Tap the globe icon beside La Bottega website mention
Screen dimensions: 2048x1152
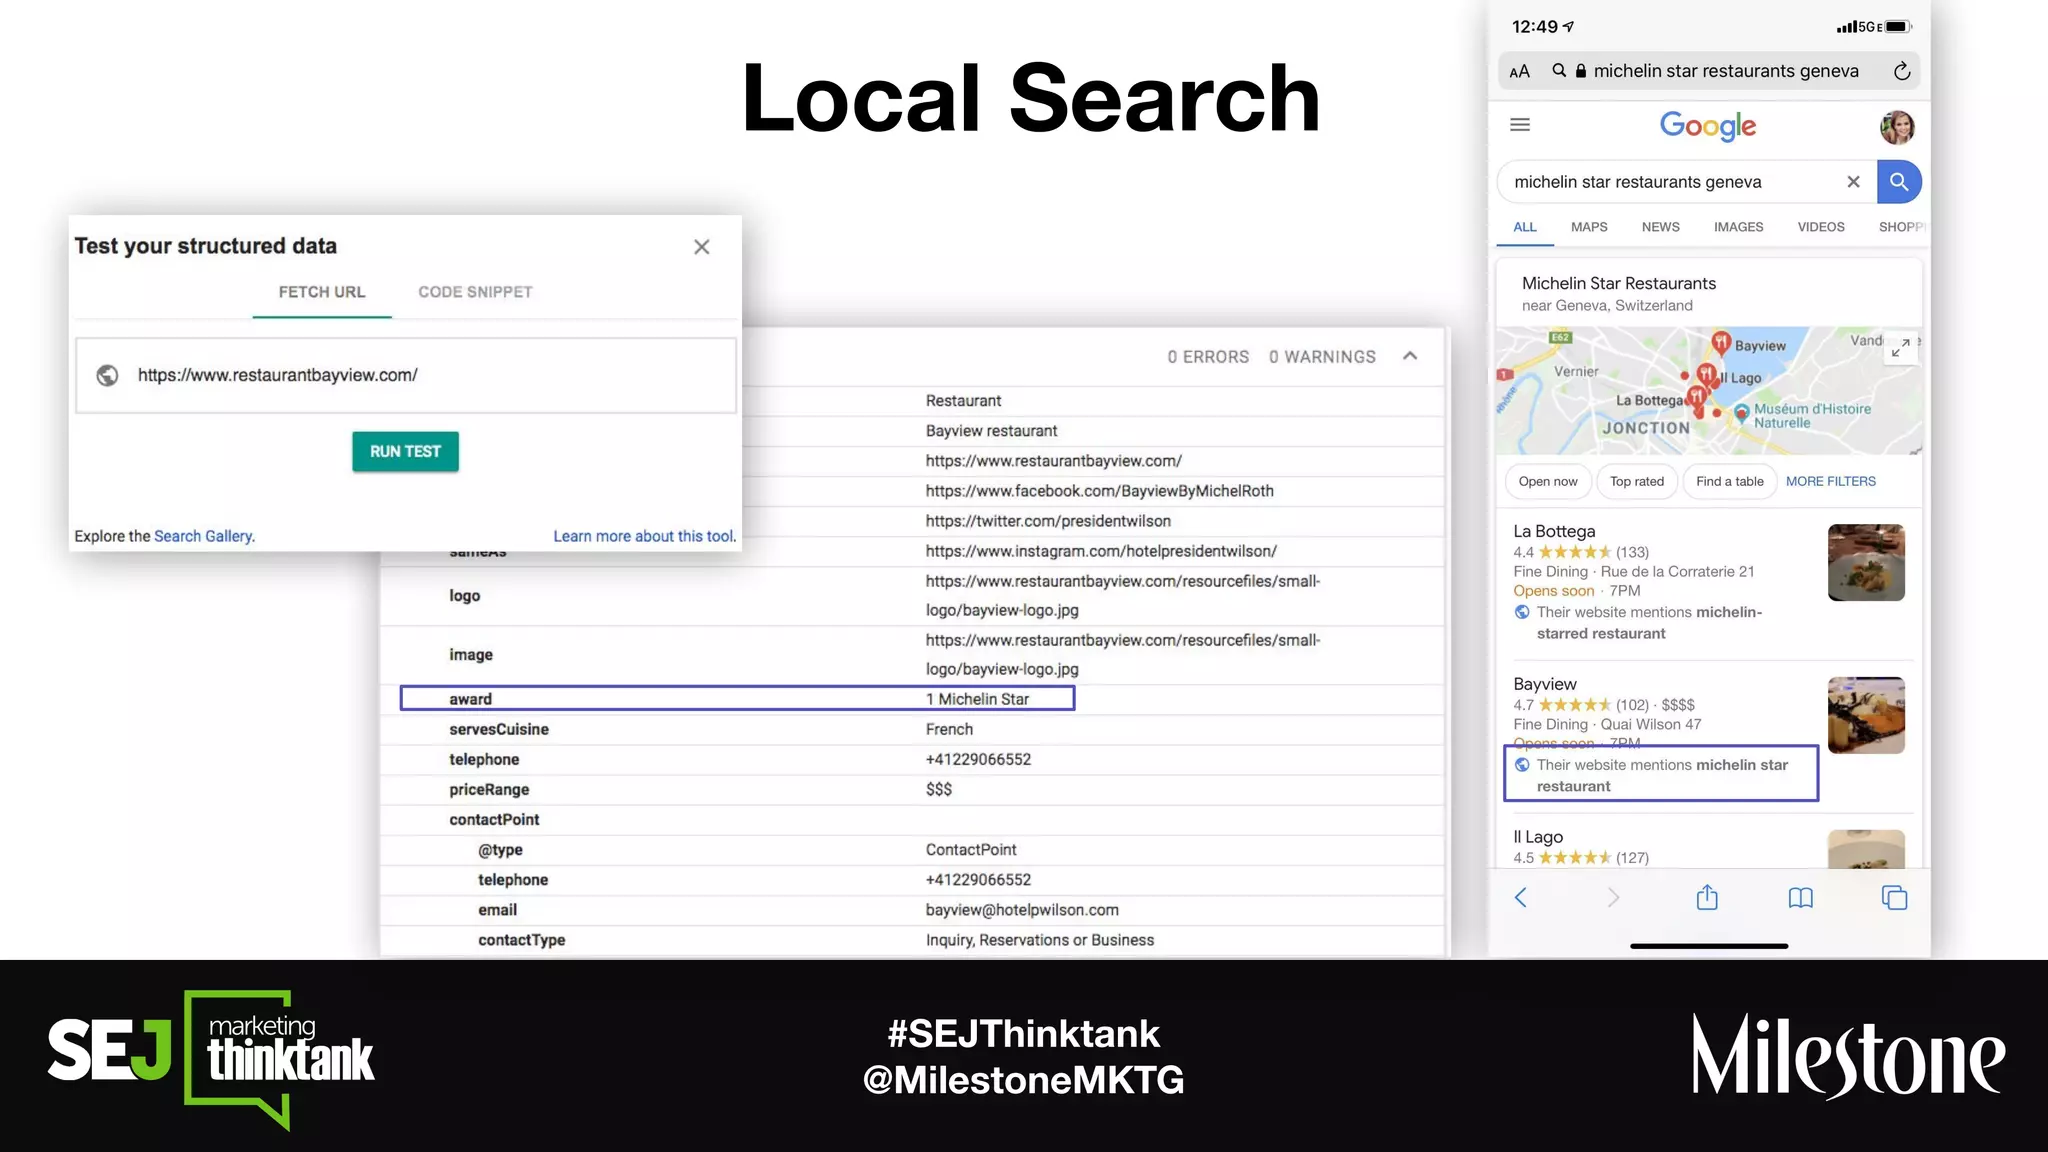coord(1522,612)
